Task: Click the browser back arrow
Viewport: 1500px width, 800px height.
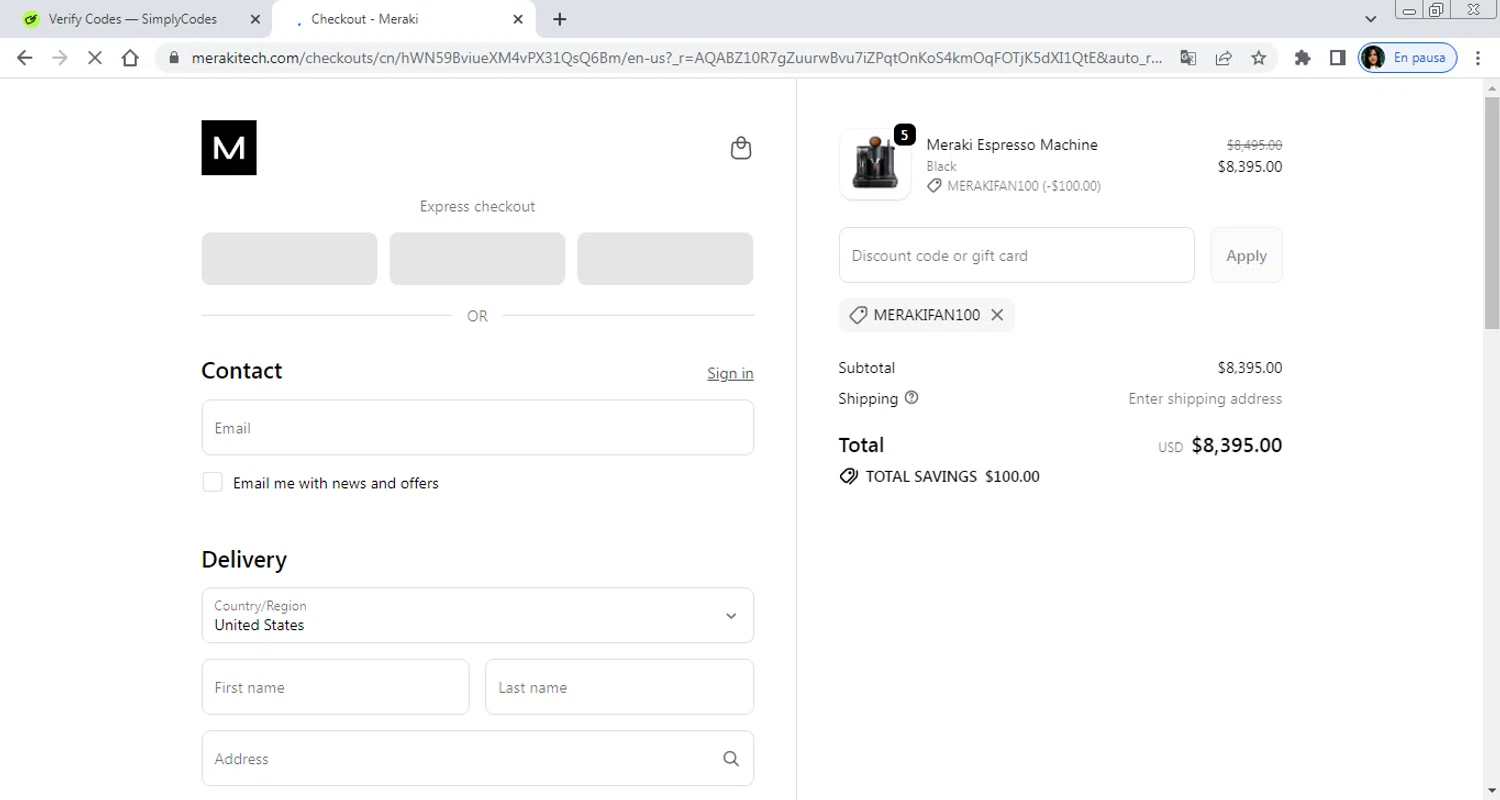Action: pyautogui.click(x=25, y=58)
